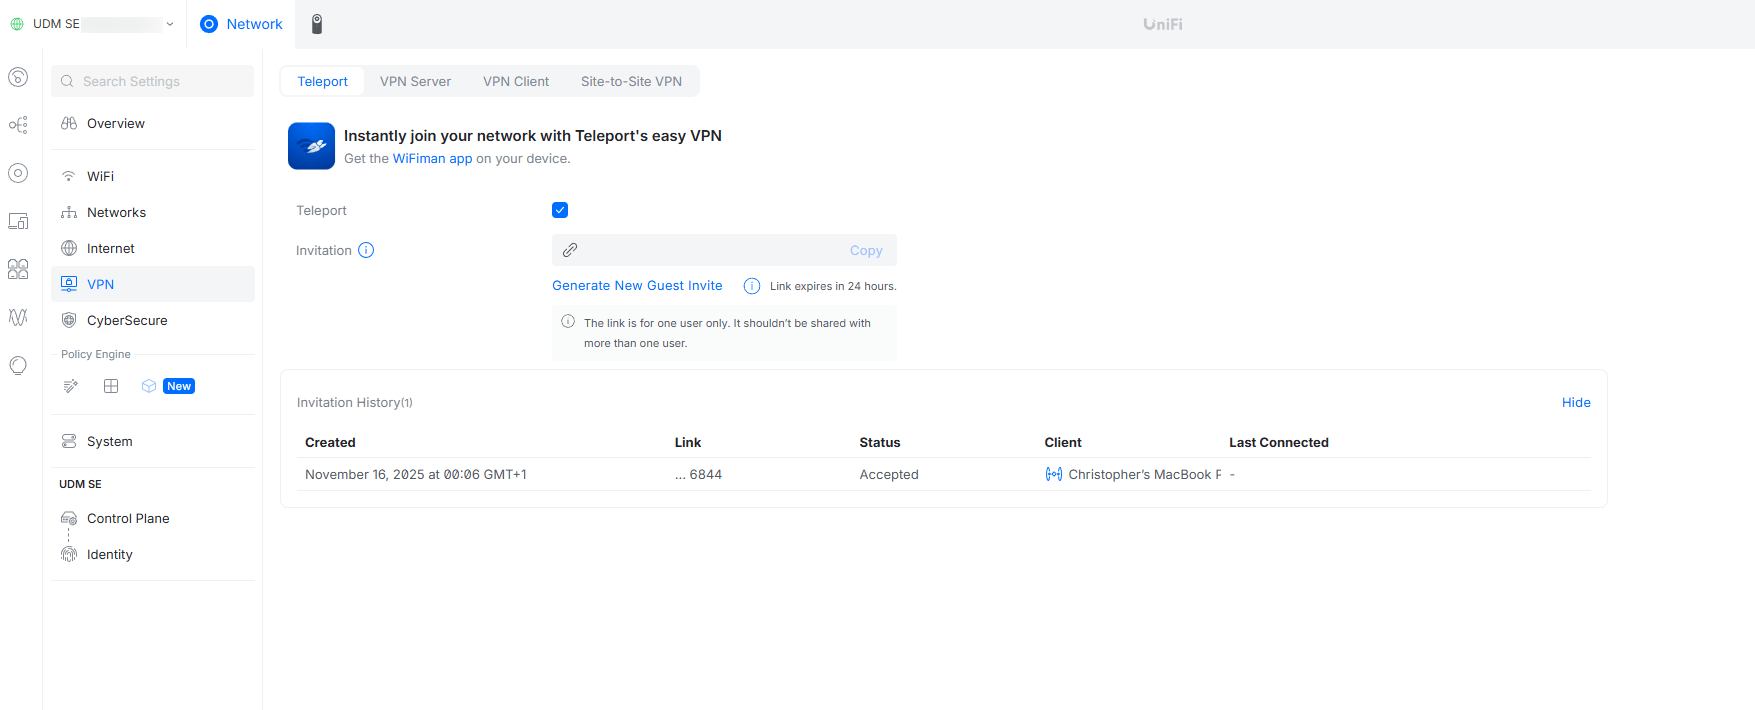Switch to the Site-to-Site VPN tab
1755x710 pixels.
(x=631, y=81)
